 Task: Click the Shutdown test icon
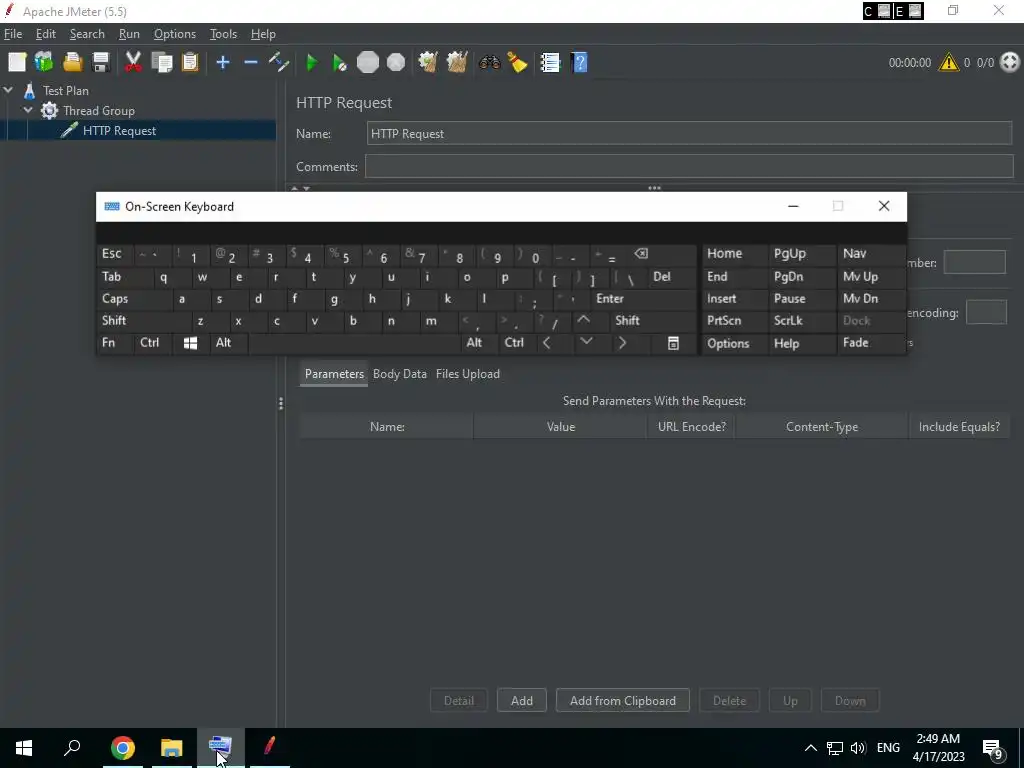coord(396,63)
